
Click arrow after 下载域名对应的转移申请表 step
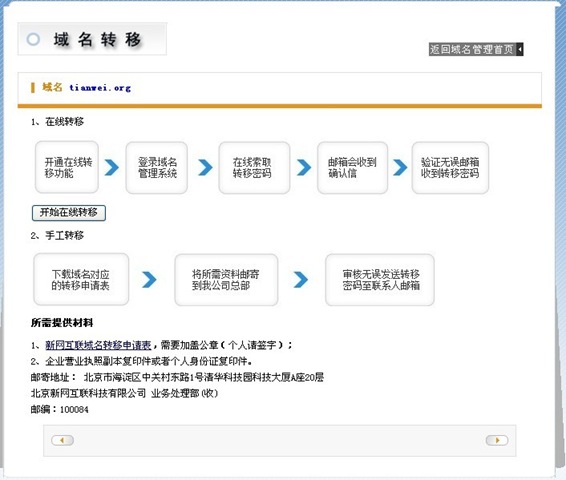(149, 280)
